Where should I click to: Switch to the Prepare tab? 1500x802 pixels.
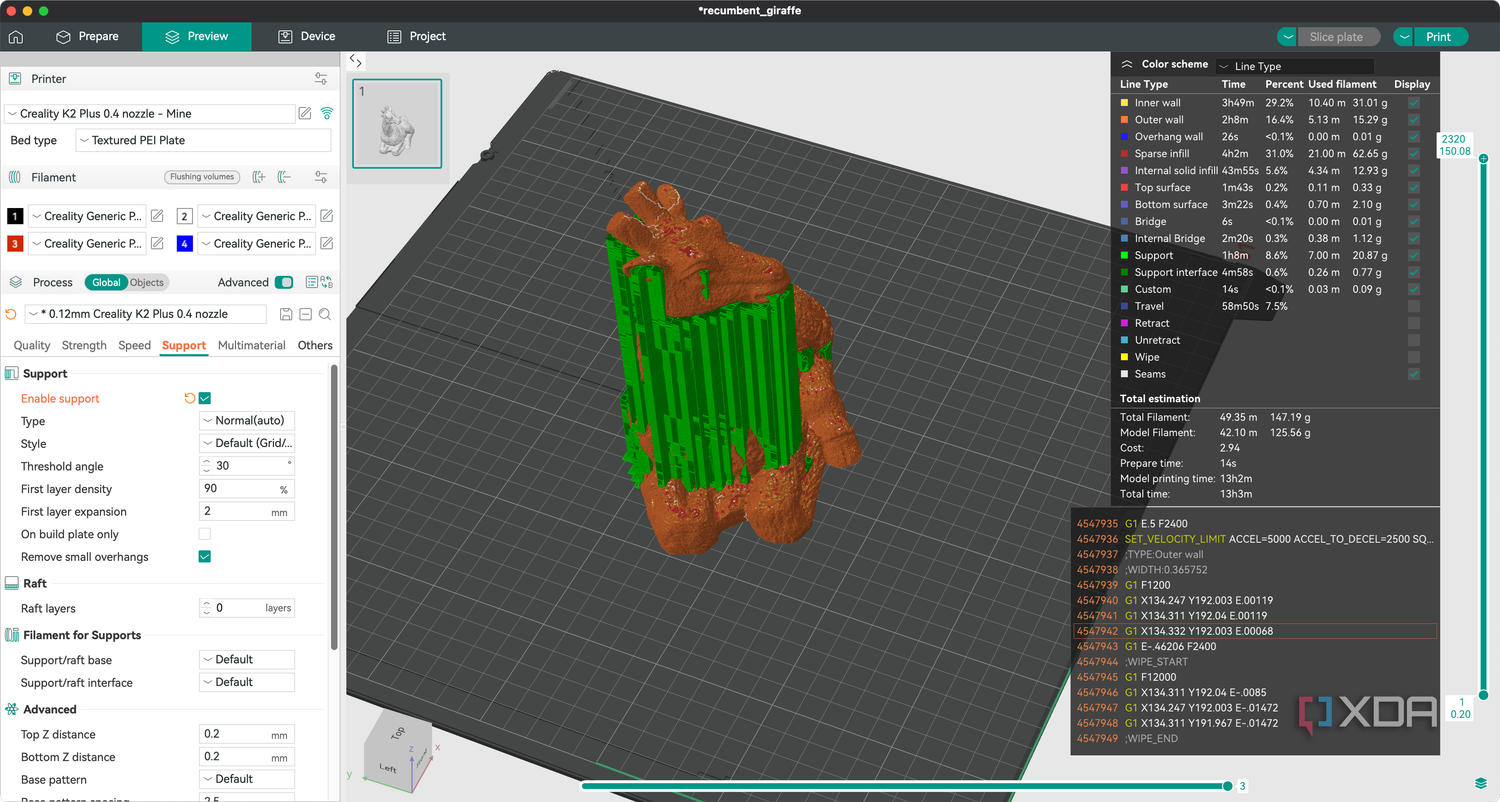tap(87, 36)
